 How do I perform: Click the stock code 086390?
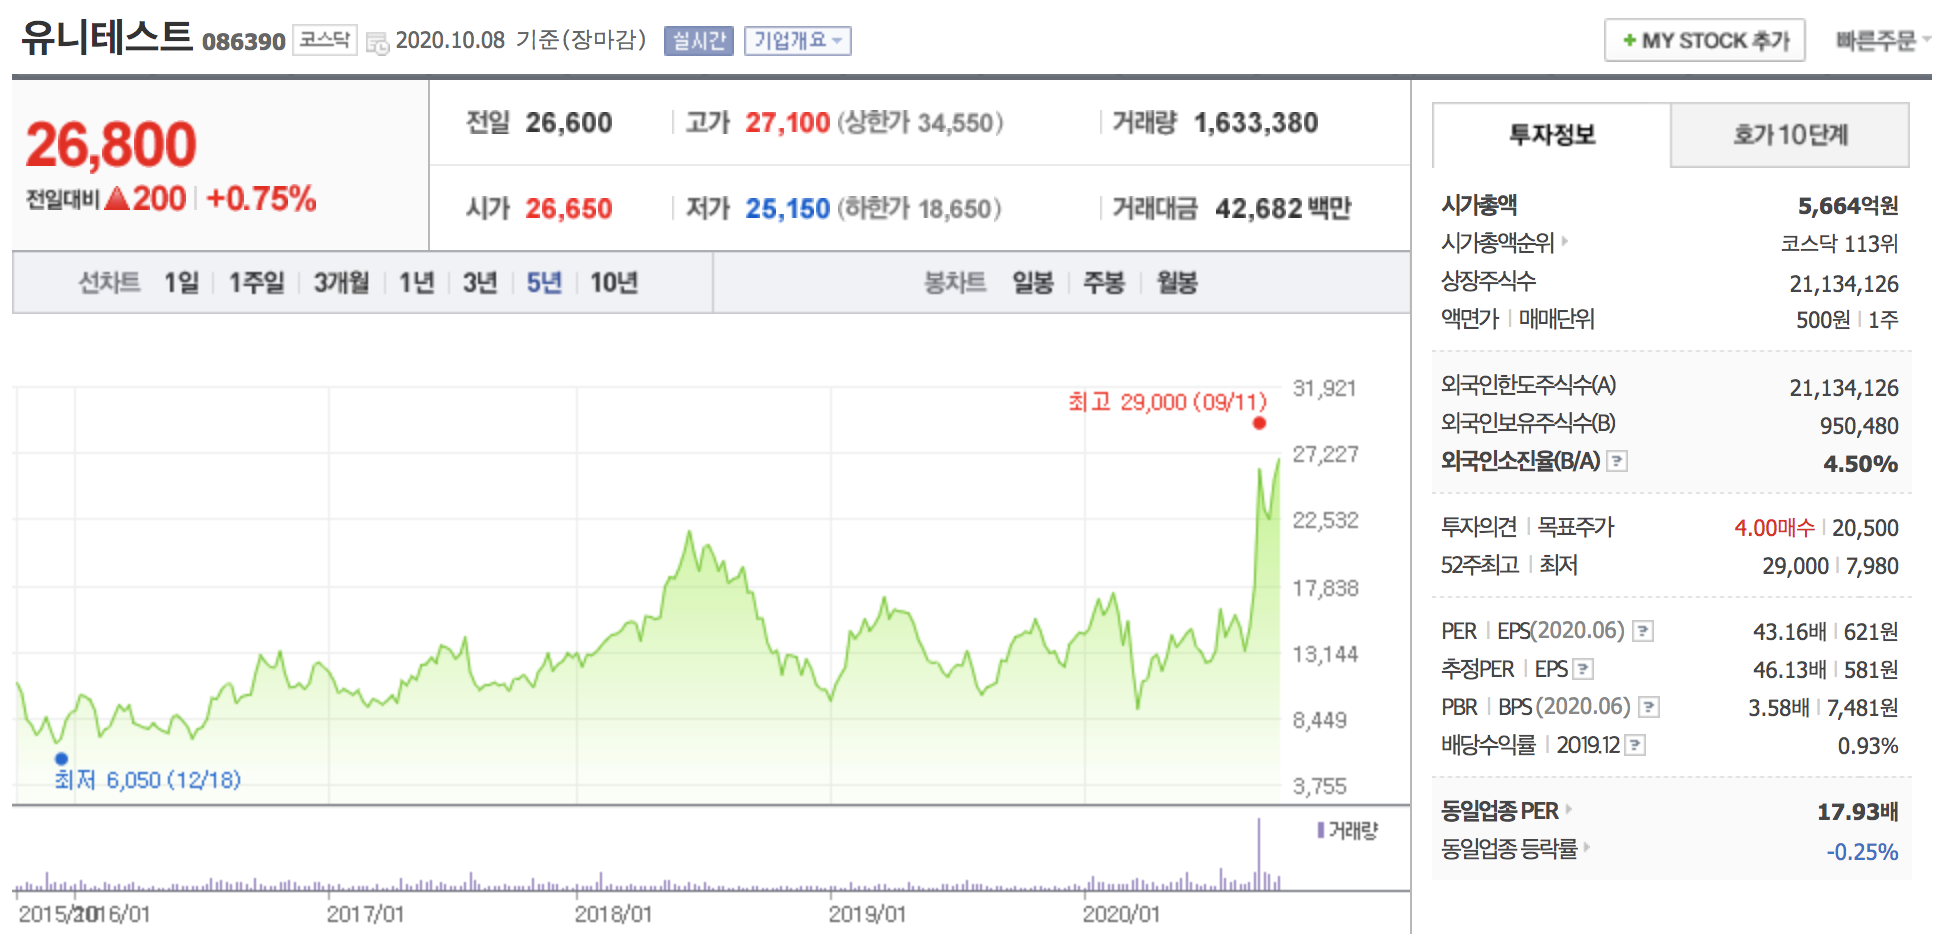click(244, 42)
